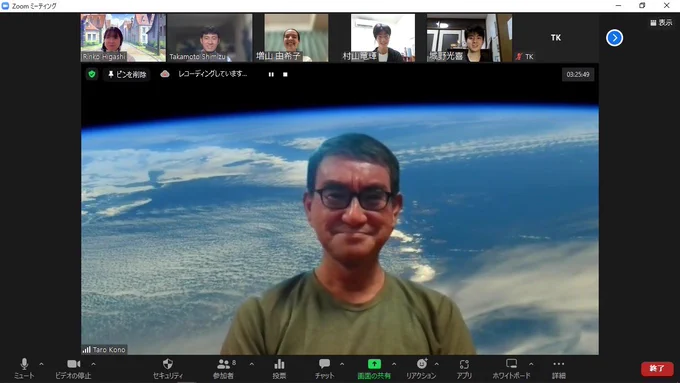Open the Chat panel
The width and height of the screenshot is (680, 383).
click(x=324, y=369)
